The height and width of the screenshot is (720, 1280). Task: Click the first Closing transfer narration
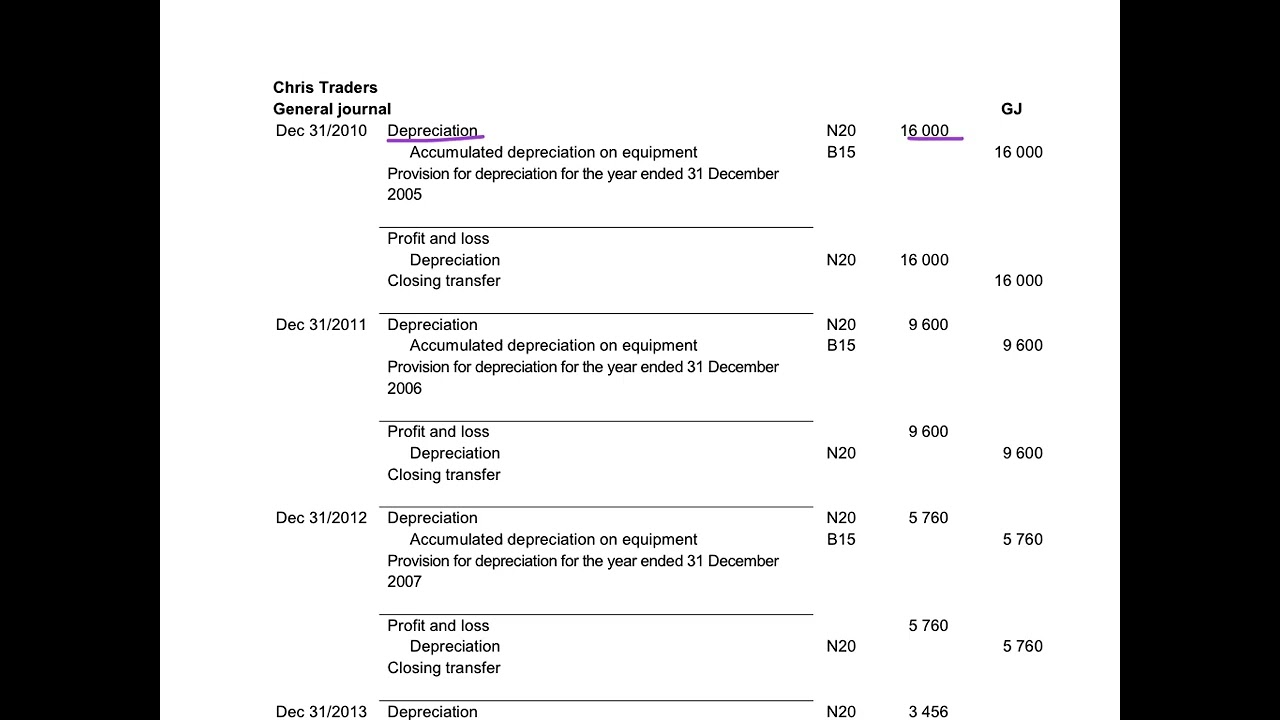444,281
